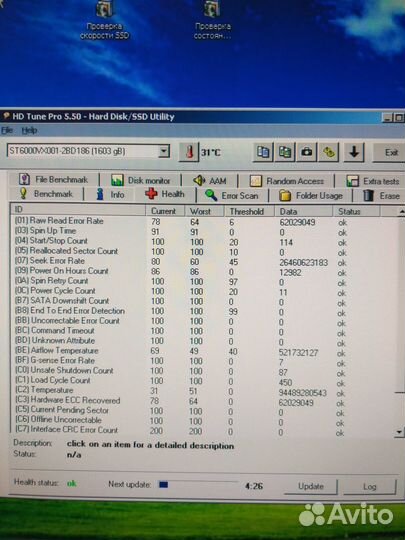This screenshot has height=540, width=405.
Task: Click the temperature thermometer icon
Action: tap(189, 152)
